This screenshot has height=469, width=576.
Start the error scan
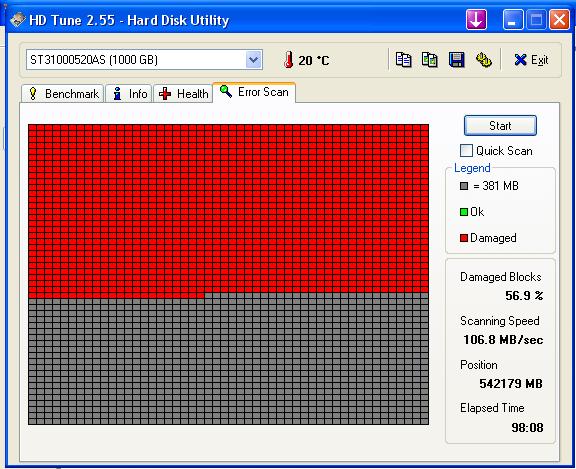point(500,126)
